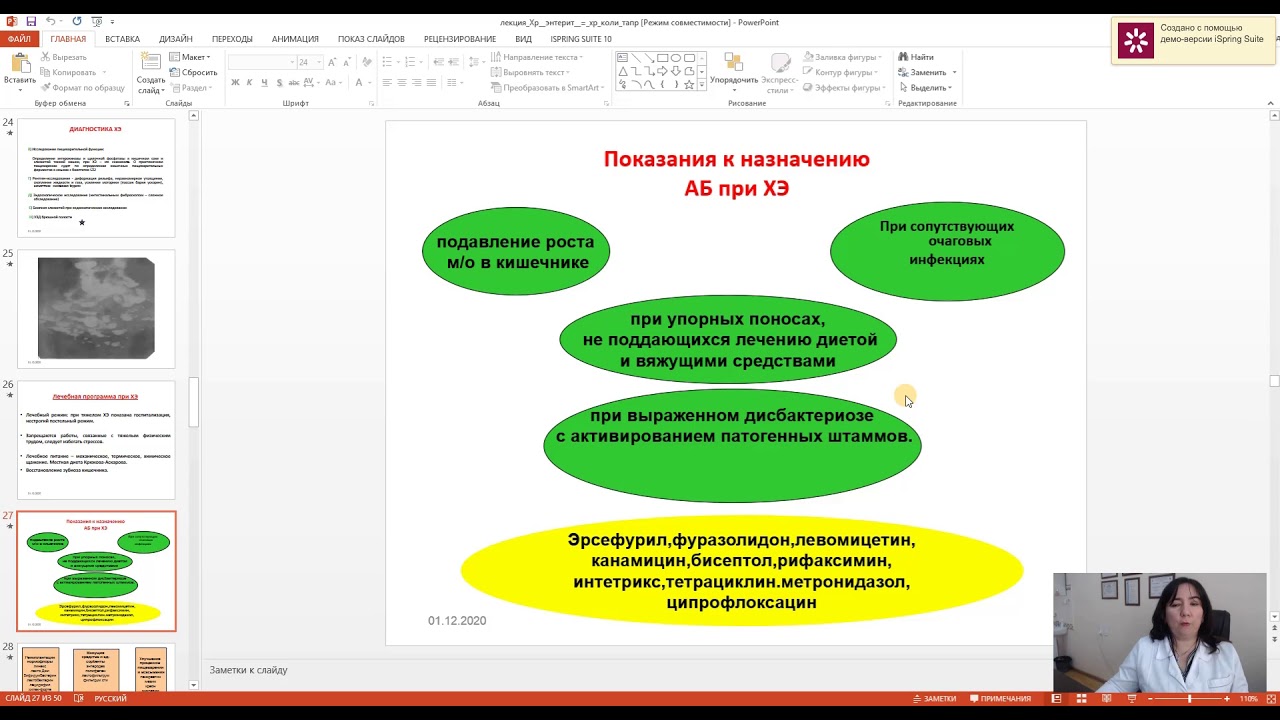Toggle strikethrough (abc) formatting
Viewport: 1280px width, 720px height.
click(292, 82)
